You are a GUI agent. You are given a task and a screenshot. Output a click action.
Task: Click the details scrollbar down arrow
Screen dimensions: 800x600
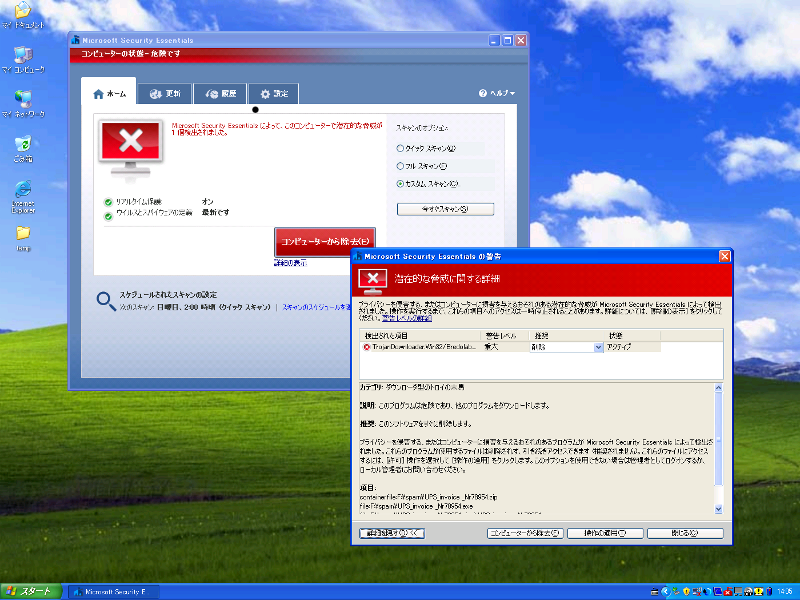(x=718, y=509)
